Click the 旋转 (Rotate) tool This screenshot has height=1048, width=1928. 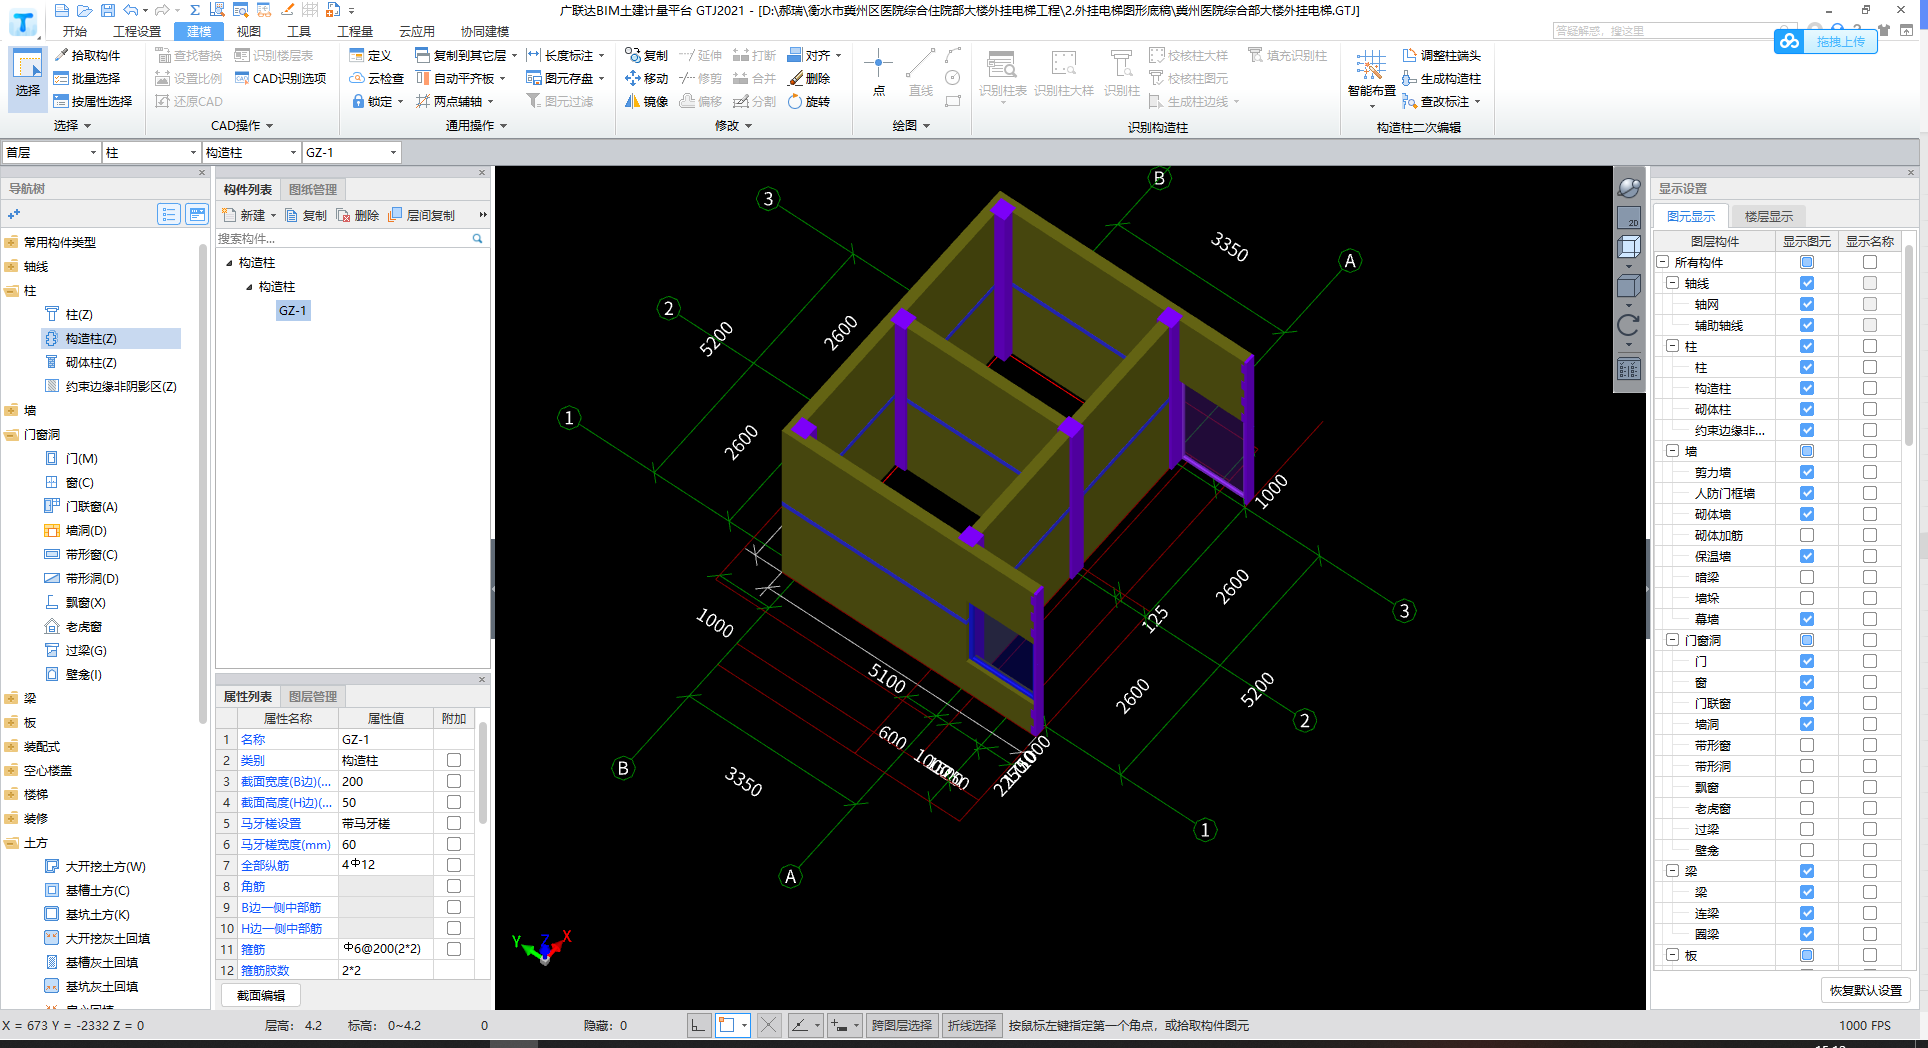809,101
